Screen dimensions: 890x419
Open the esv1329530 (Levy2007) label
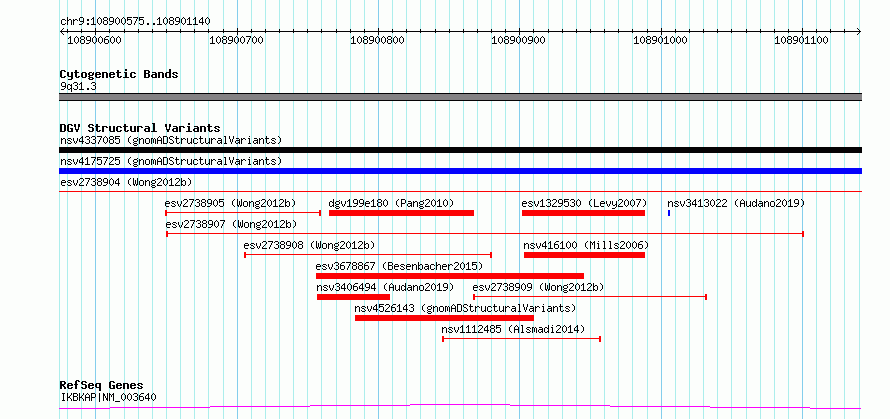tap(584, 203)
